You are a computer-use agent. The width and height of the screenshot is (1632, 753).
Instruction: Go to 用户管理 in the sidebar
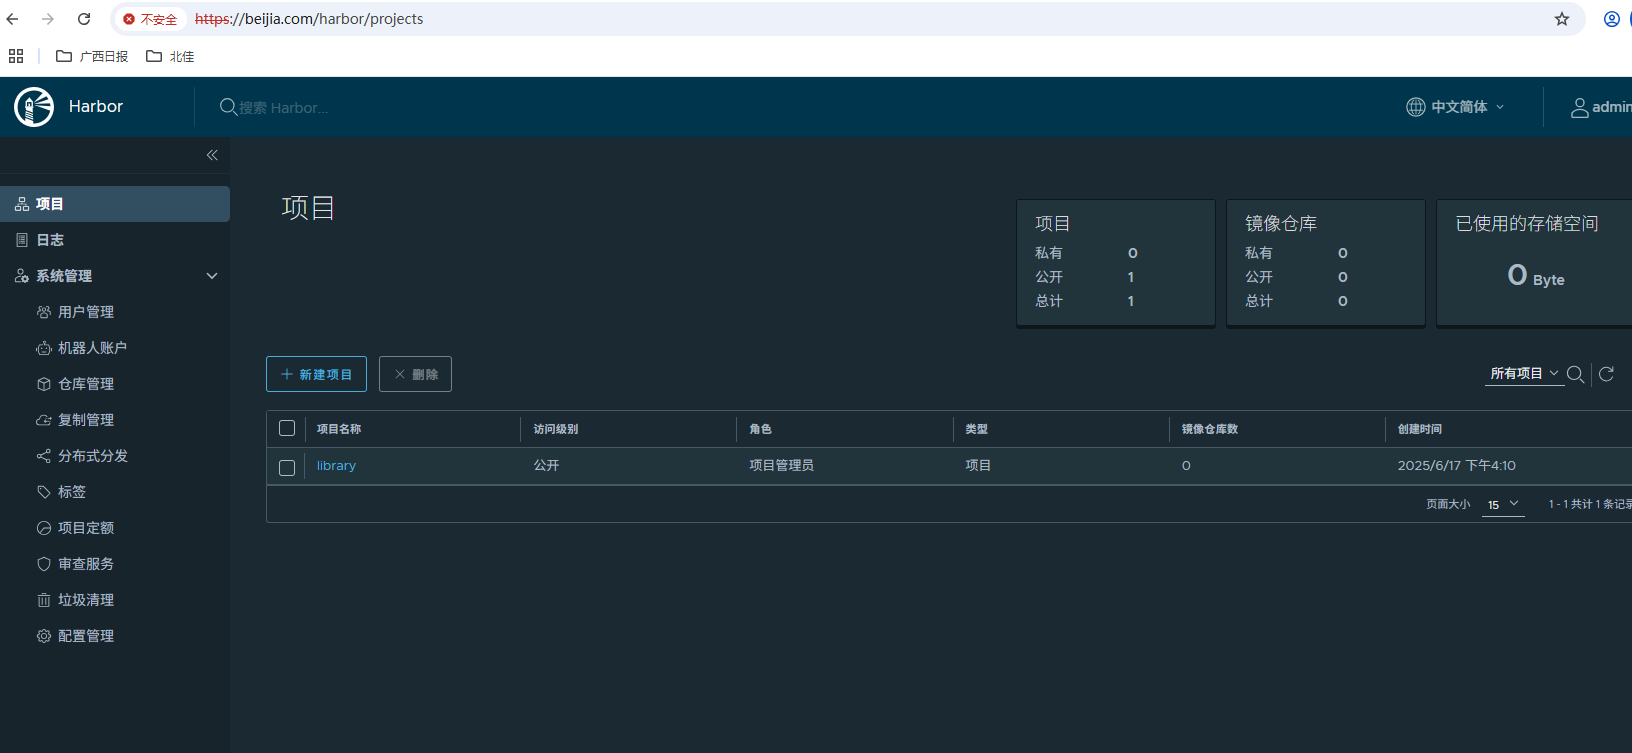pyautogui.click(x=86, y=312)
